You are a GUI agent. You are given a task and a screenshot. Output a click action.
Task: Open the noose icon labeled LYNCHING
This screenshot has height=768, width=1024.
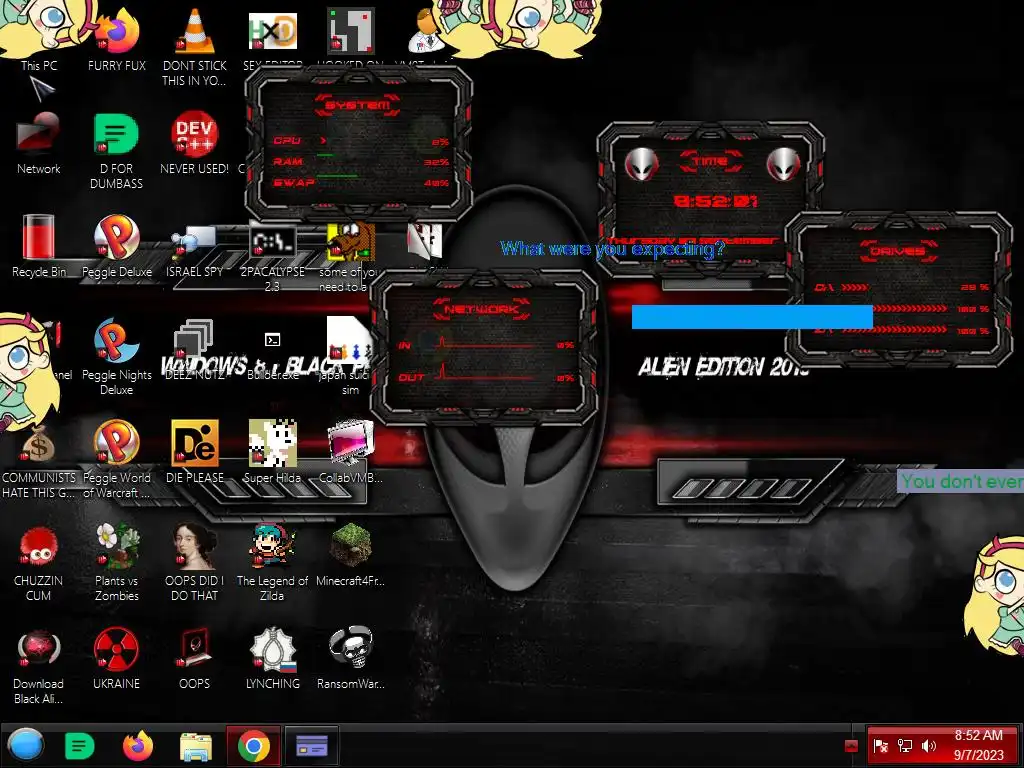[273, 658]
